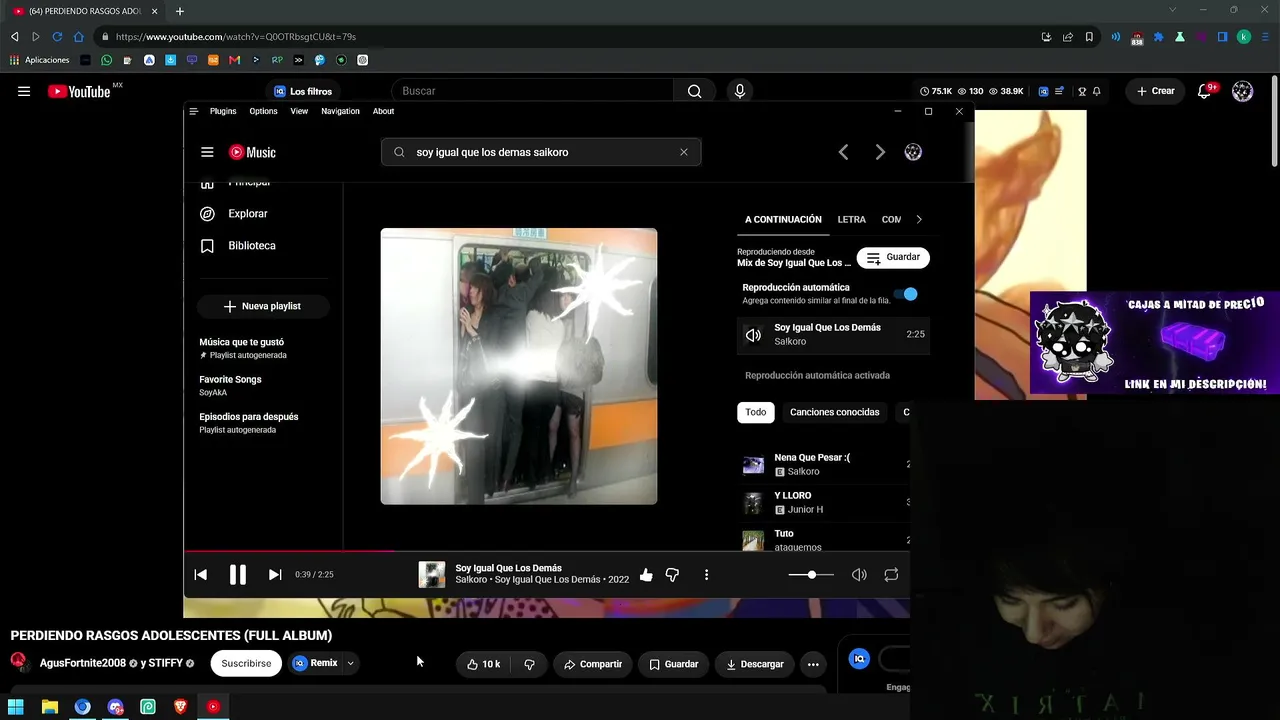Pause playback in YouTube Music player
The width and height of the screenshot is (1280, 720).
pyautogui.click(x=237, y=575)
